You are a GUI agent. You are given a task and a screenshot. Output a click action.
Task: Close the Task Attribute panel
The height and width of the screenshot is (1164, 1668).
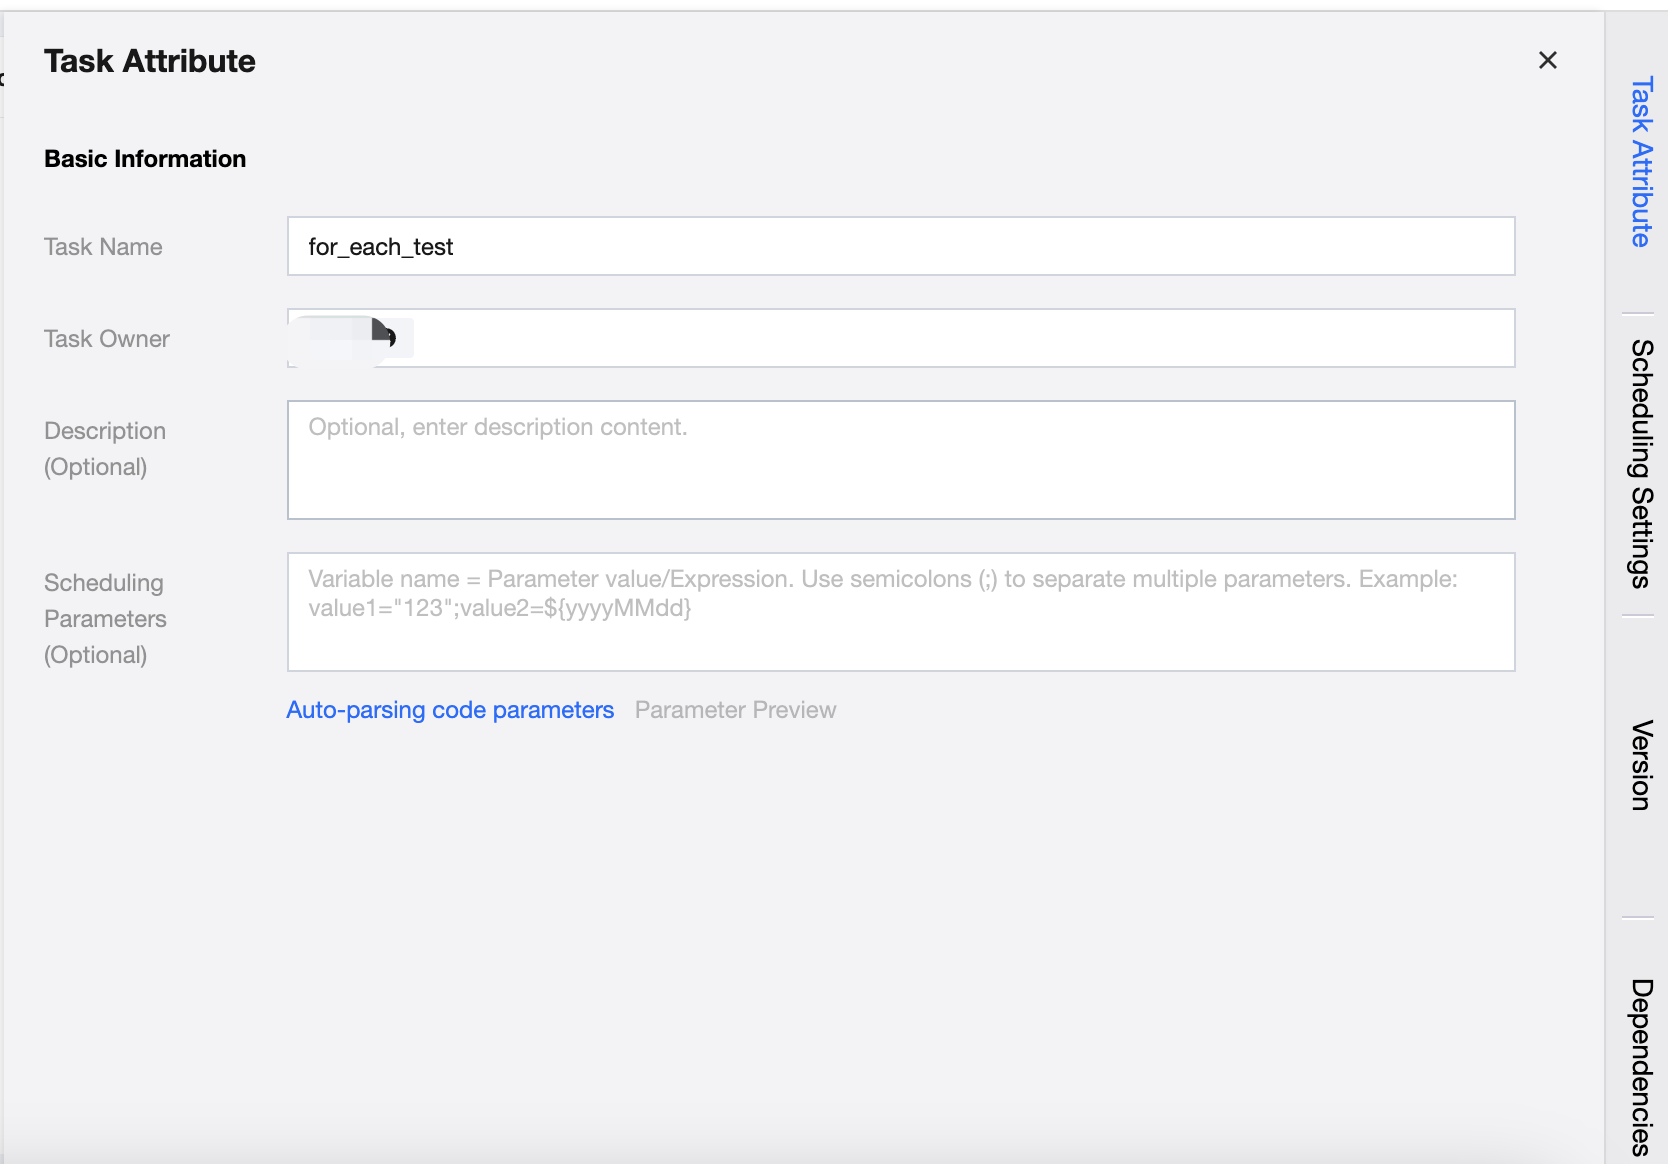point(1547,61)
